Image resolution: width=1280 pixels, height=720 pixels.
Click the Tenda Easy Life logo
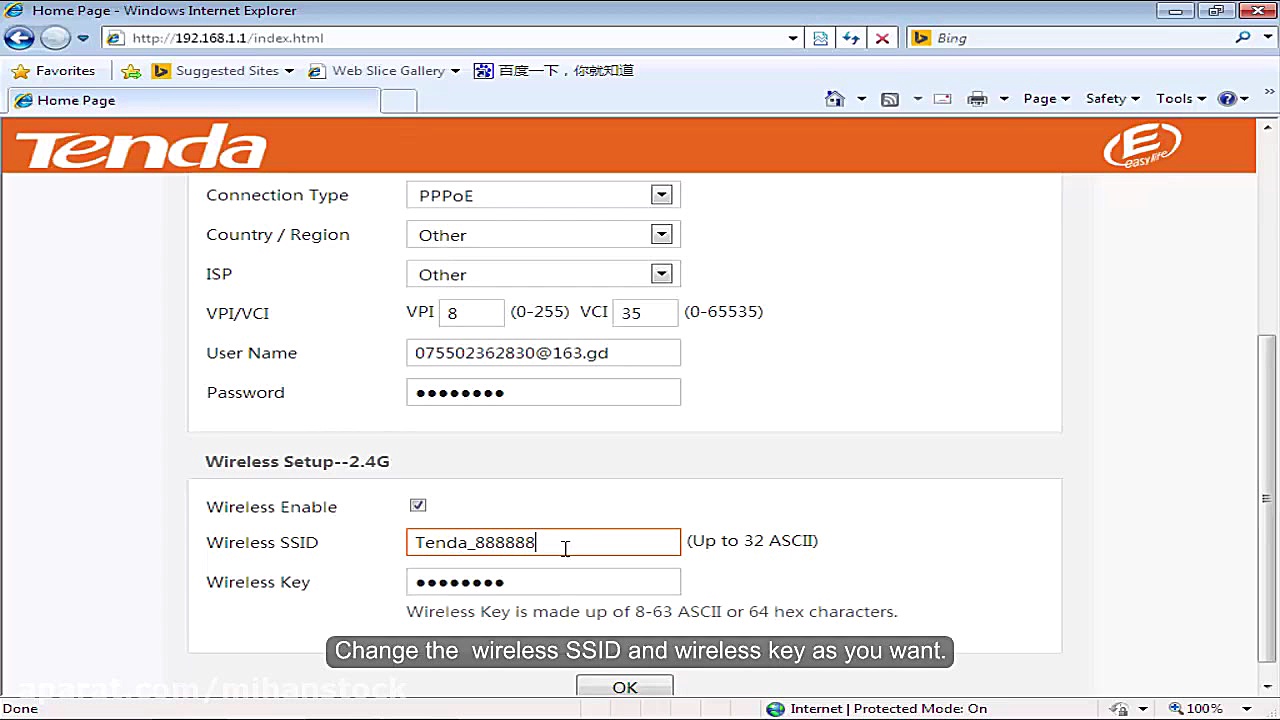coord(1143,146)
